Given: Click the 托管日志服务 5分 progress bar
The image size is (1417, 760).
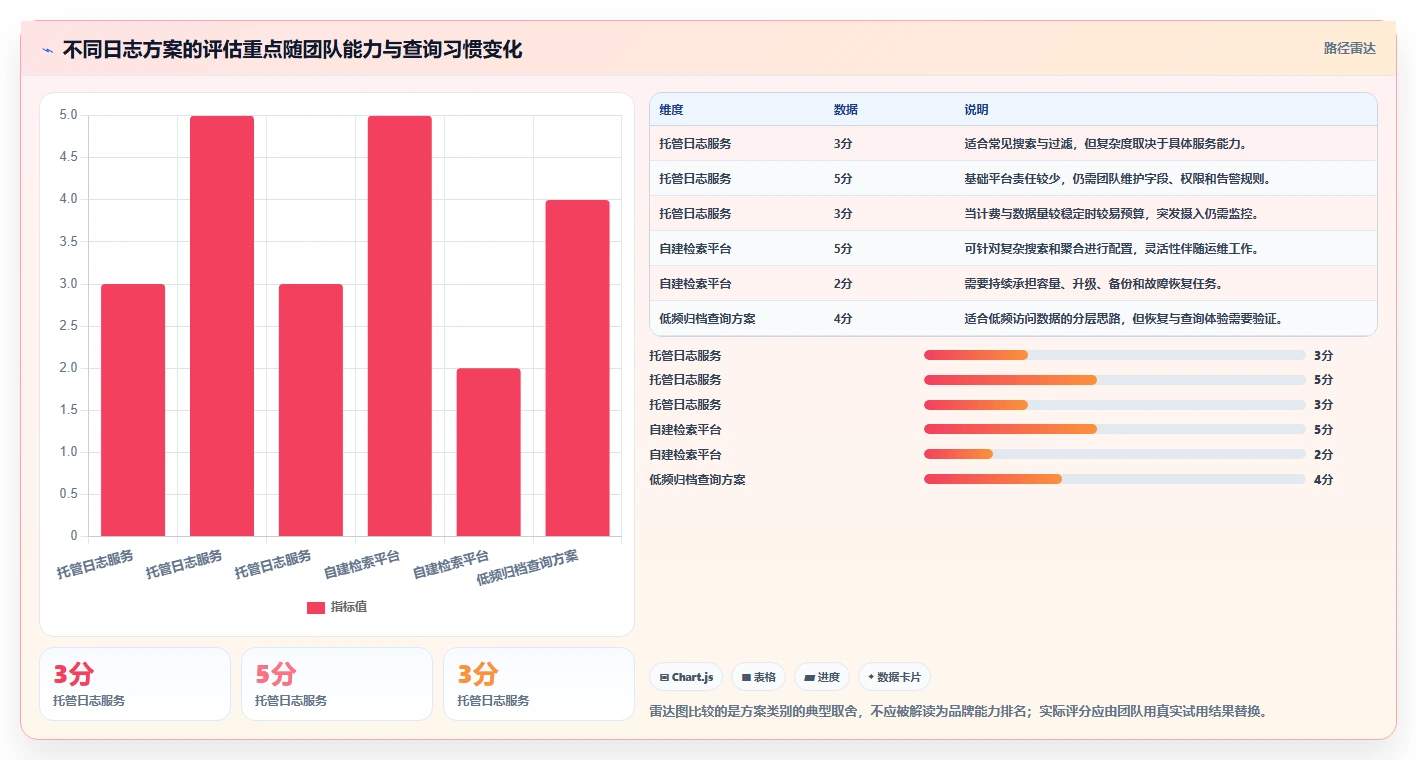Looking at the screenshot, I should point(1114,380).
